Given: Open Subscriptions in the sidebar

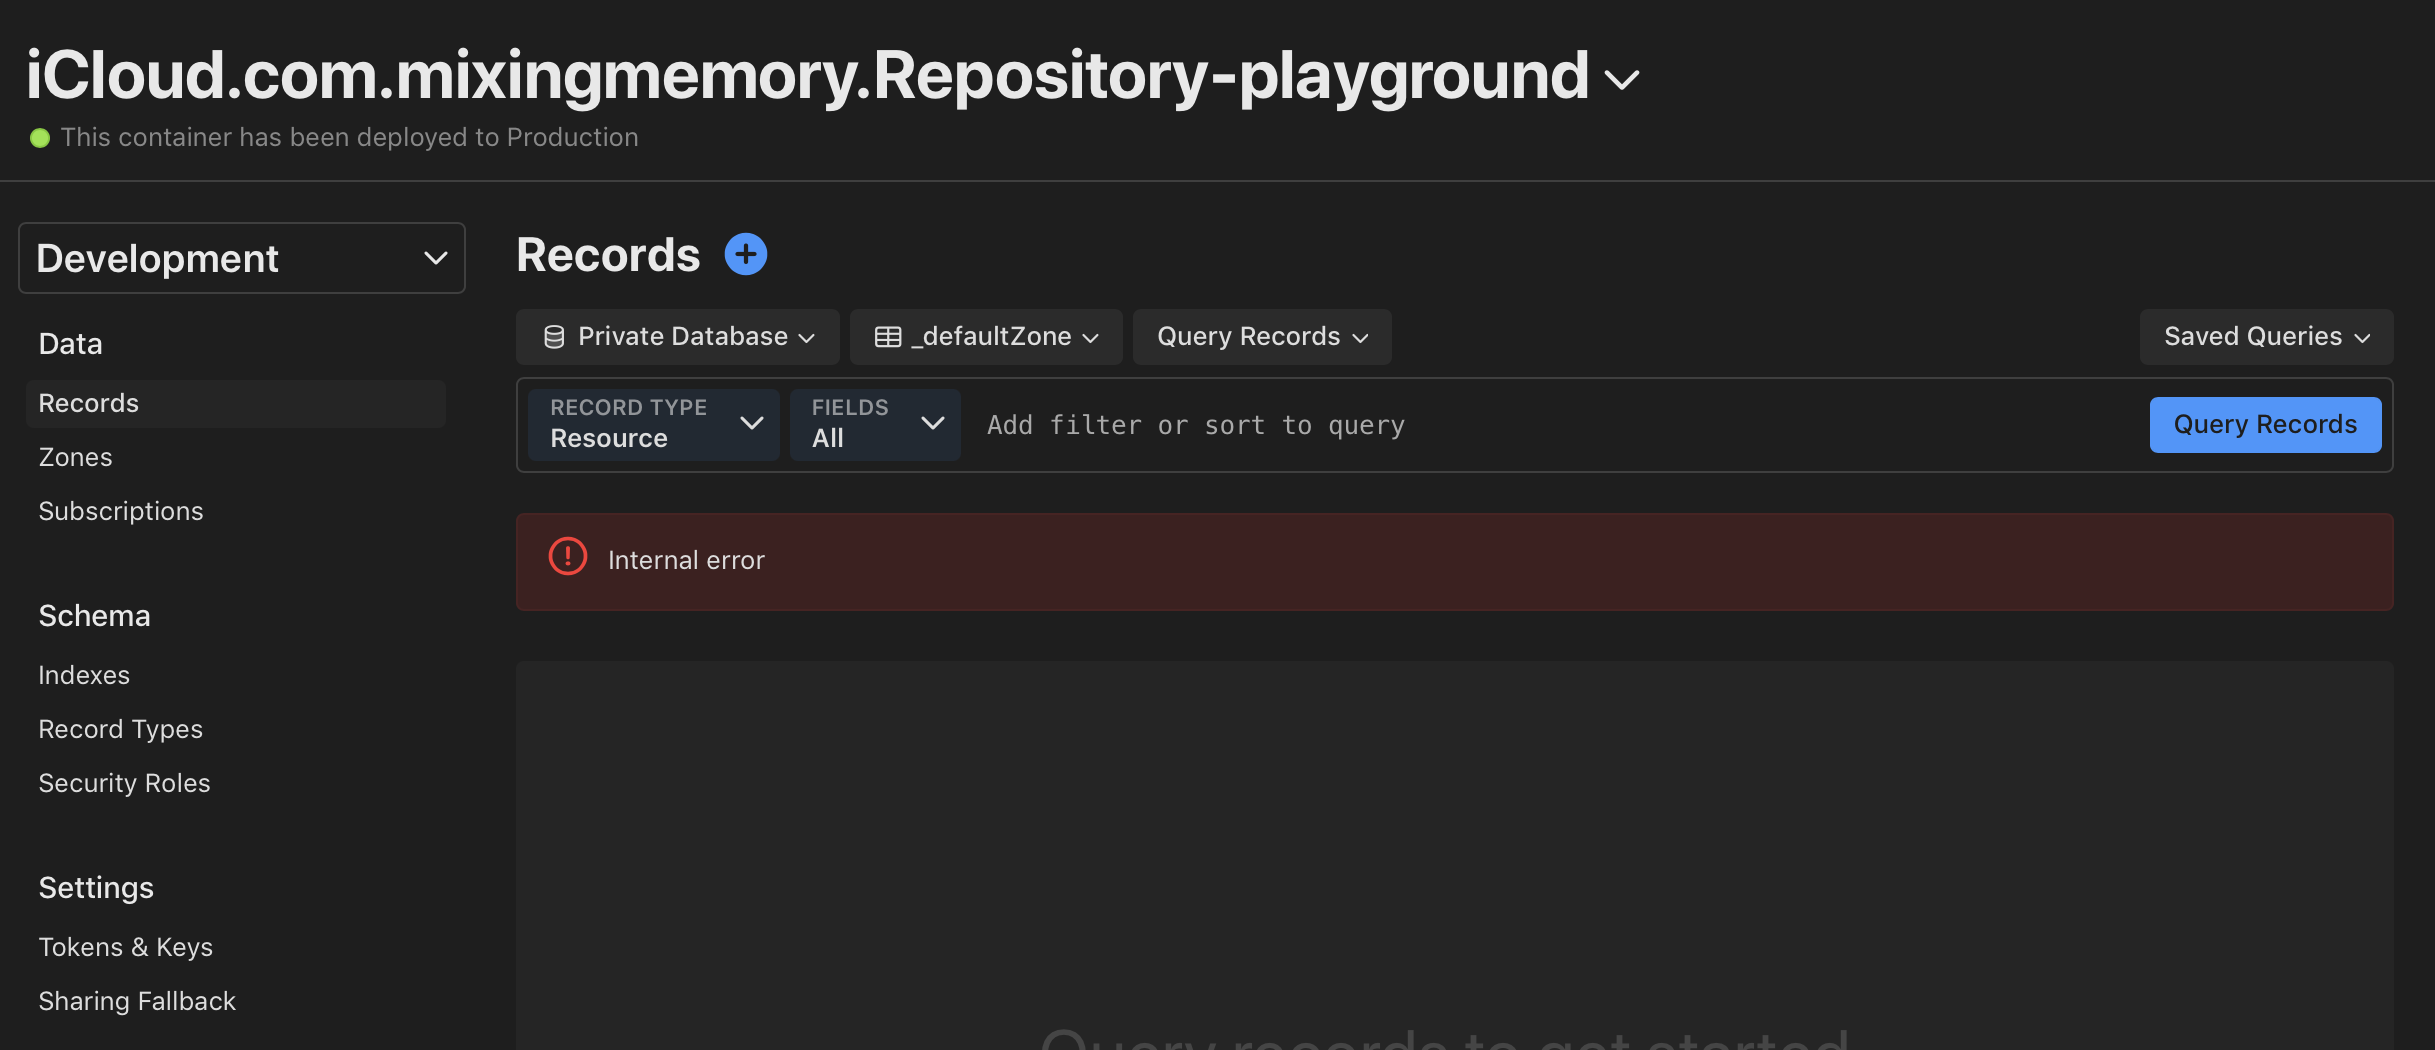Looking at the screenshot, I should tap(121, 511).
